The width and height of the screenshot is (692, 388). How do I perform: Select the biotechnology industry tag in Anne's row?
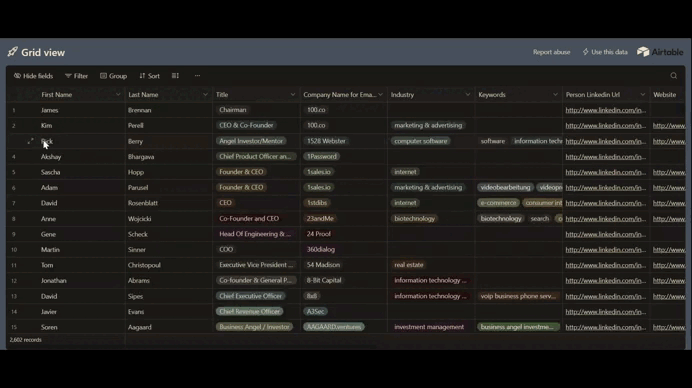click(414, 218)
